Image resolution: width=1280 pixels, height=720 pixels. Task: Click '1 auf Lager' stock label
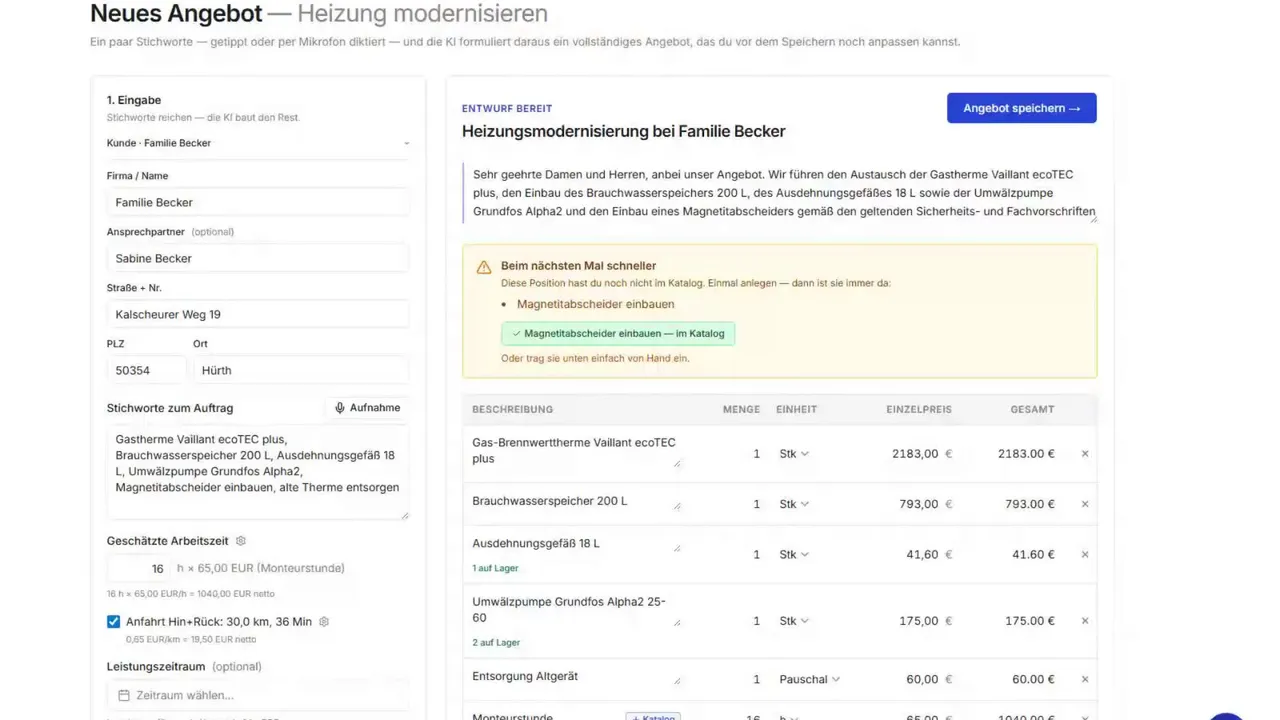pos(495,568)
